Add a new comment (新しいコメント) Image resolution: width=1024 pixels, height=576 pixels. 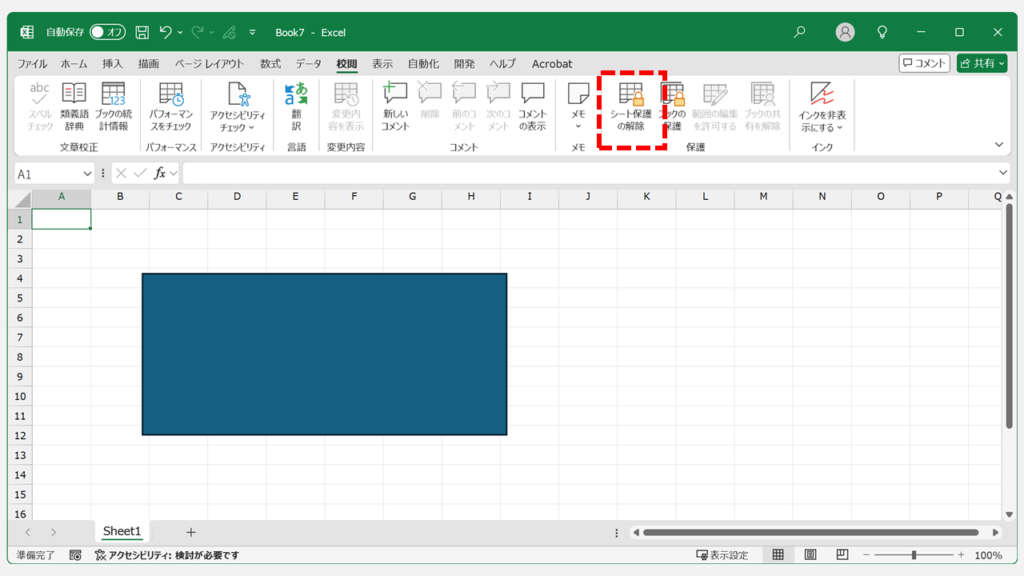click(x=395, y=106)
